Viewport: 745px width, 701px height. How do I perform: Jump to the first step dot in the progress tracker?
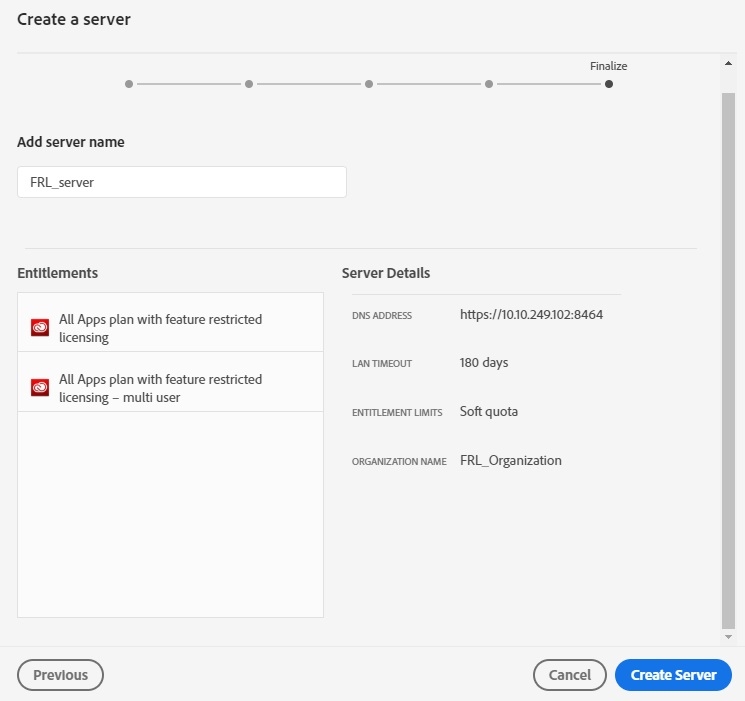[x=129, y=84]
